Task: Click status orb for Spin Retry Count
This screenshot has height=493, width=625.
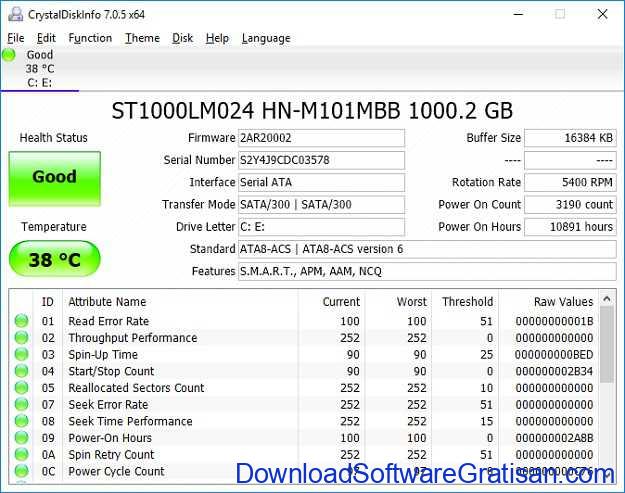Action: (x=22, y=454)
